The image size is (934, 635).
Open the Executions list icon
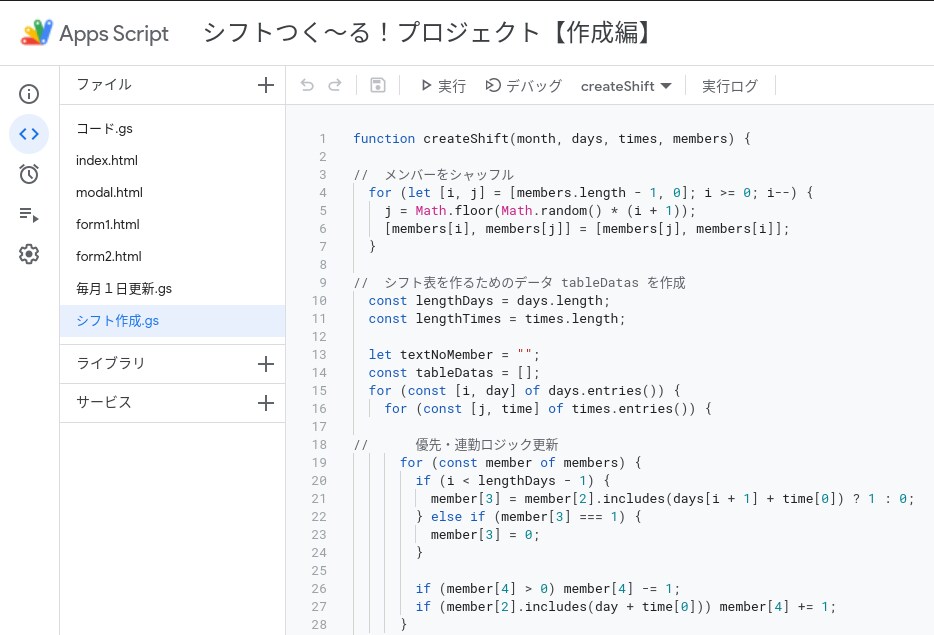point(29,214)
